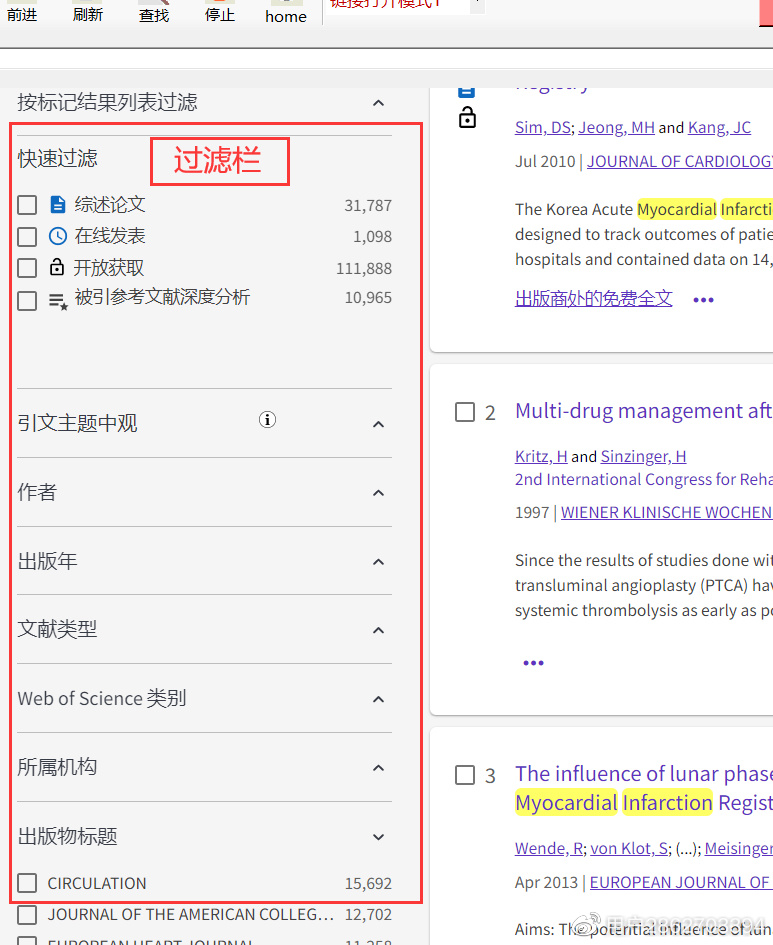
Task: Toggle the 出版物标题 section chevron
Action: click(x=378, y=837)
